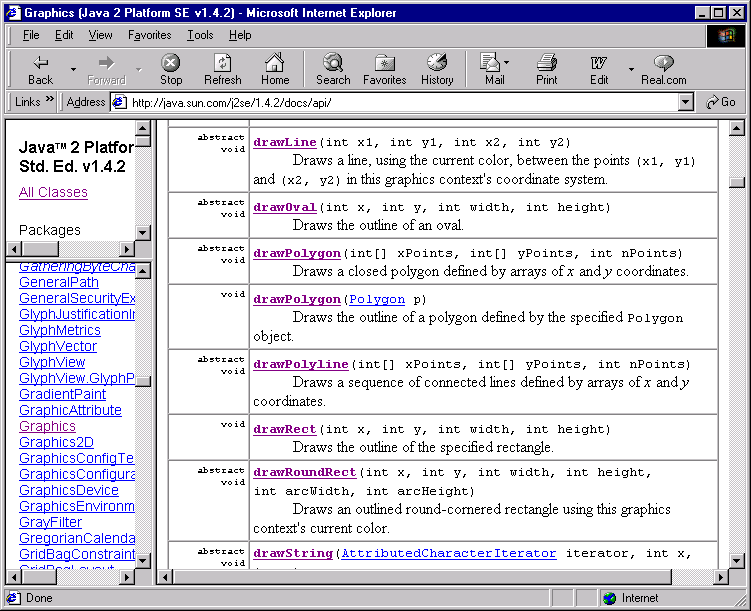Open the Tools menu
This screenshot has height=611, width=751.
(x=200, y=35)
